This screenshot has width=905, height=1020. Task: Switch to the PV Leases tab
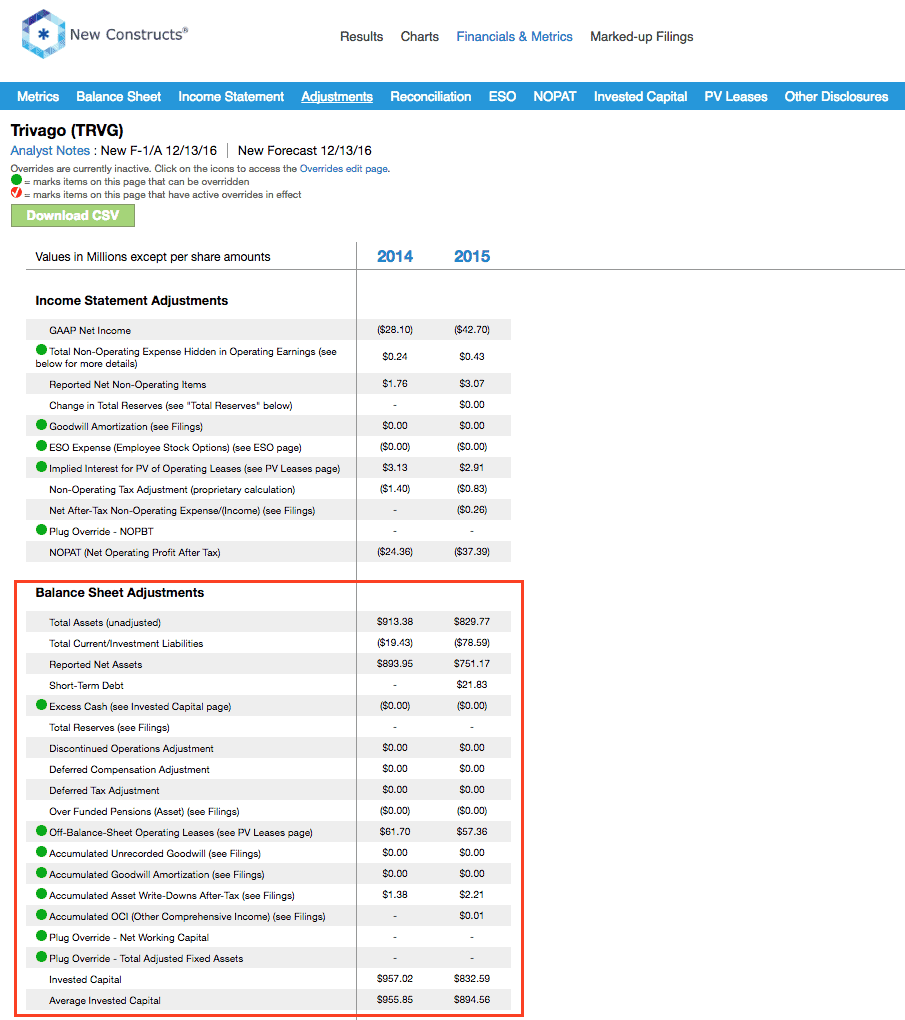[736, 96]
